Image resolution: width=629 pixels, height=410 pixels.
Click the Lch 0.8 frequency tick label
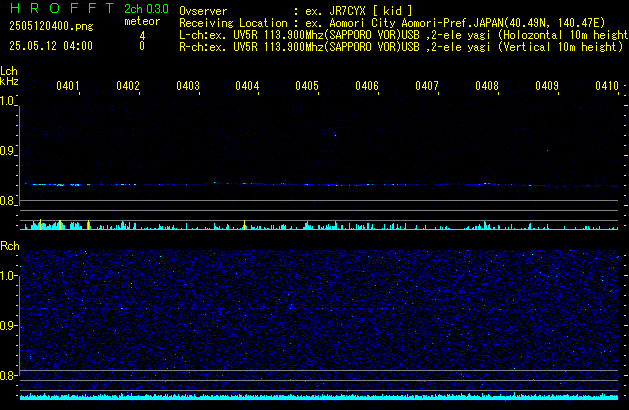7,201
